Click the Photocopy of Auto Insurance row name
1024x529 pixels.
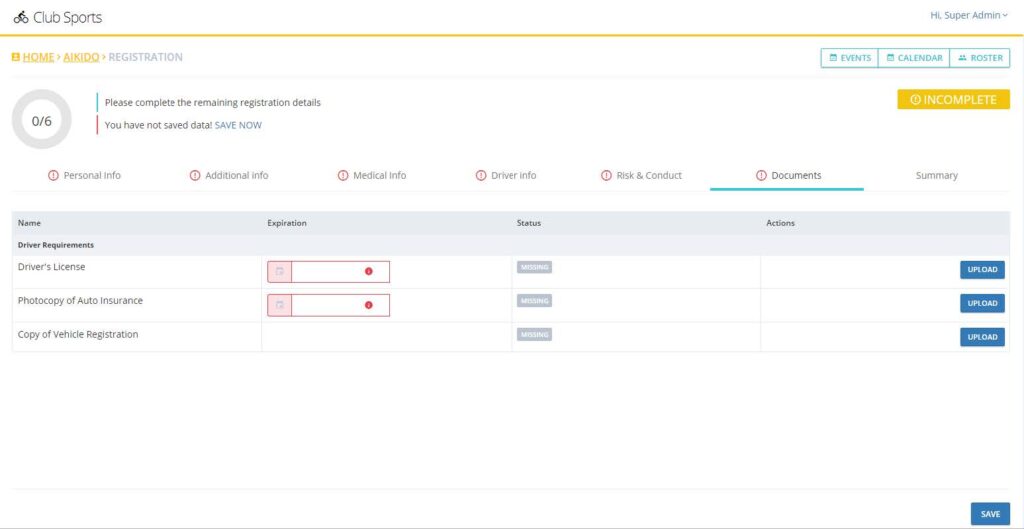tap(80, 300)
